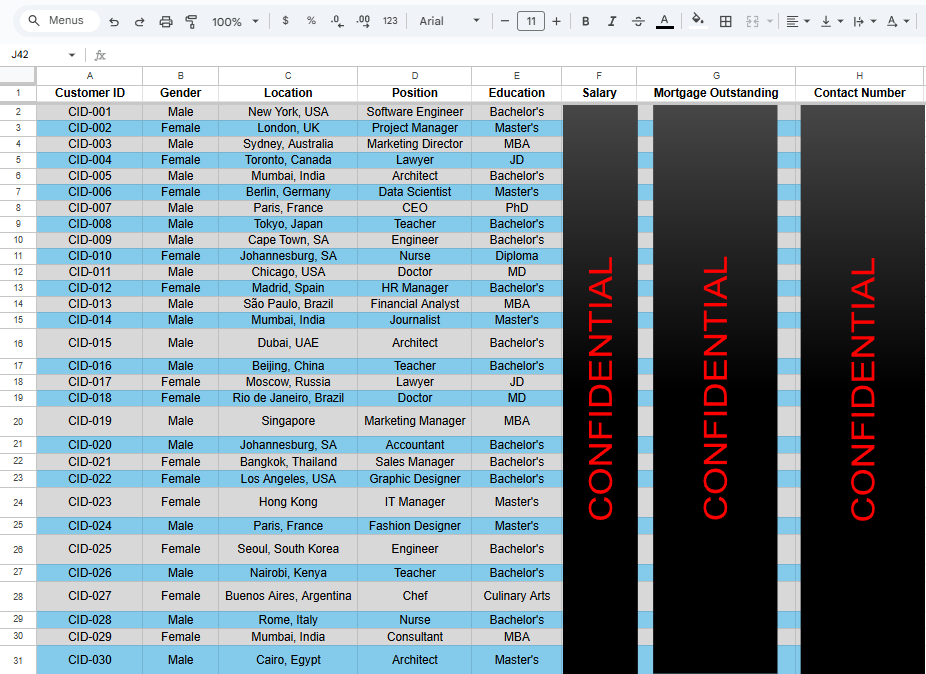Open the fill color picker

pyautogui.click(x=697, y=21)
